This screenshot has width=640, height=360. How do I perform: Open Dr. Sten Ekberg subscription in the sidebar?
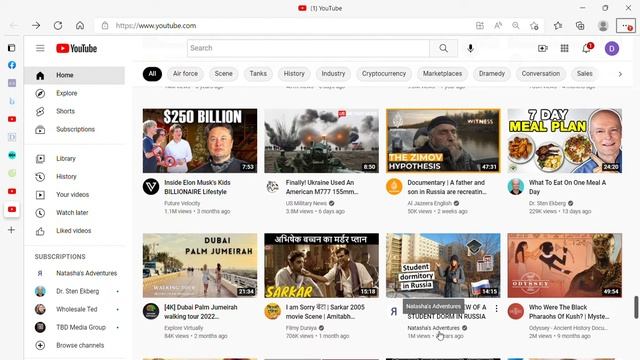(74, 291)
